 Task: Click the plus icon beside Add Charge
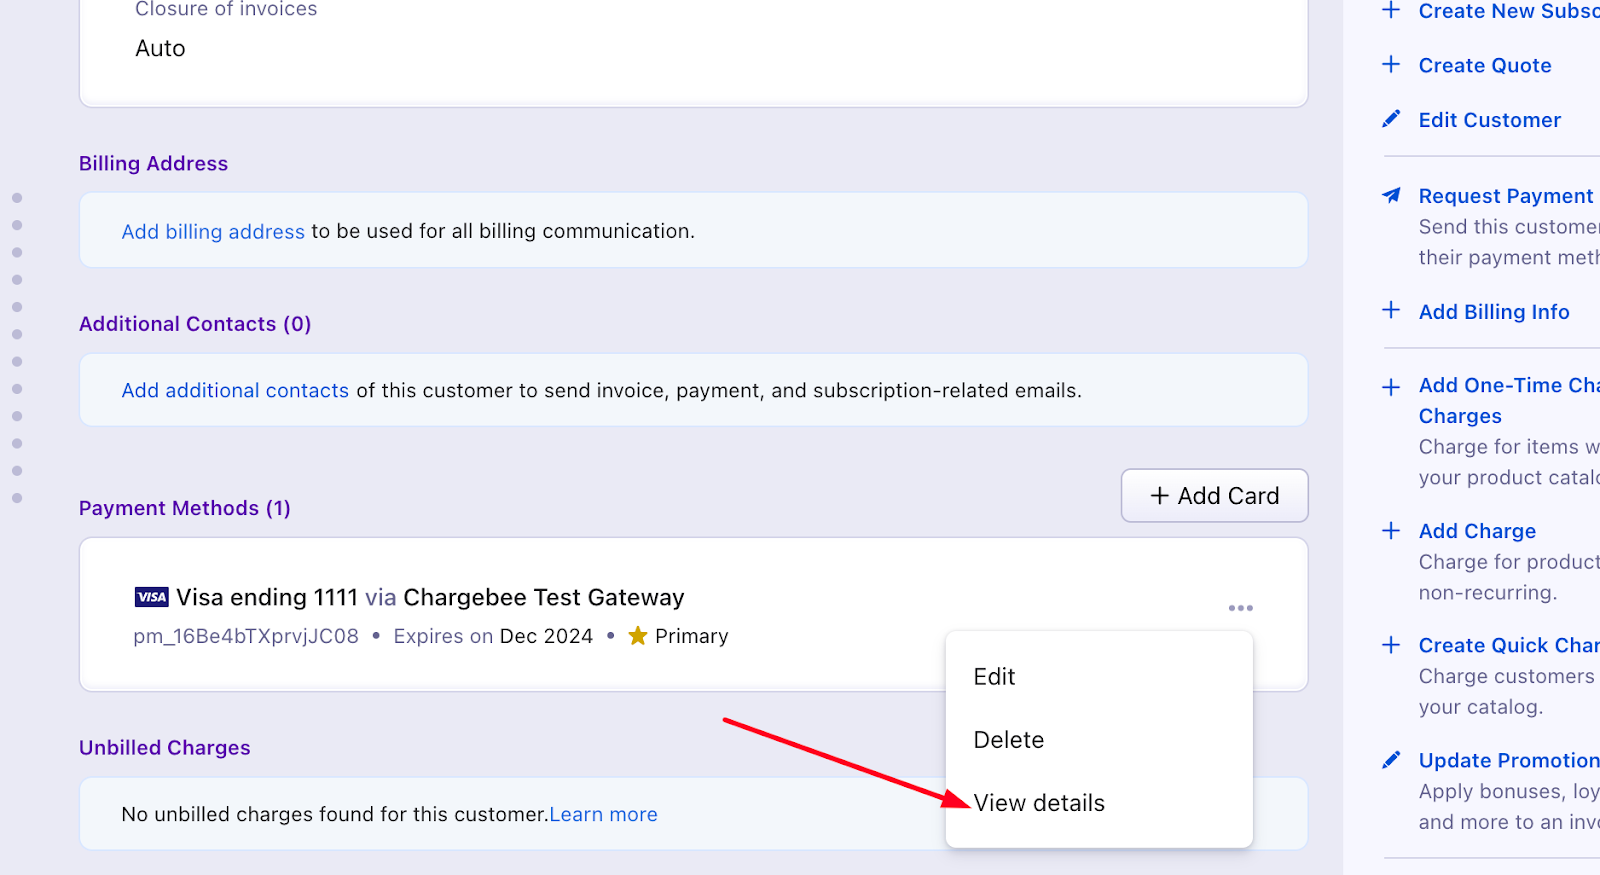[1391, 530]
